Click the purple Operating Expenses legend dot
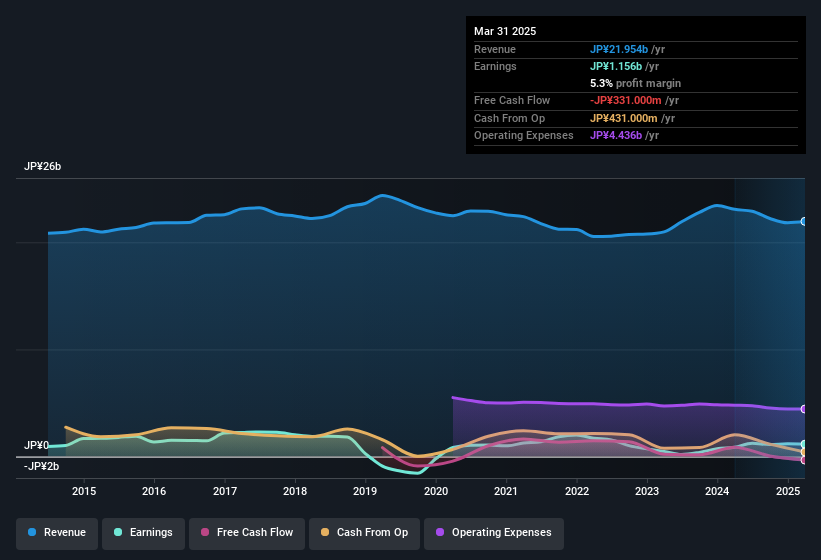 [x=440, y=532]
